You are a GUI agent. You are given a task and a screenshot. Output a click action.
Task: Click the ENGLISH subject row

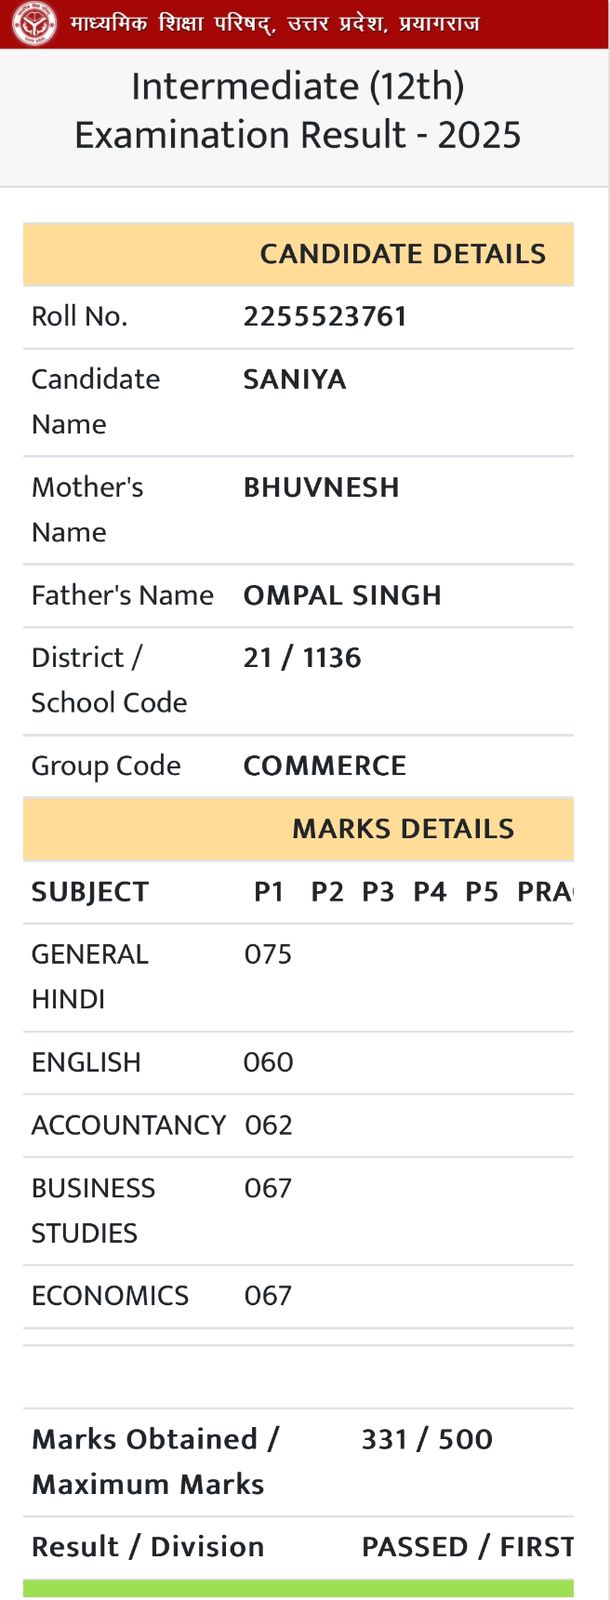point(298,1063)
